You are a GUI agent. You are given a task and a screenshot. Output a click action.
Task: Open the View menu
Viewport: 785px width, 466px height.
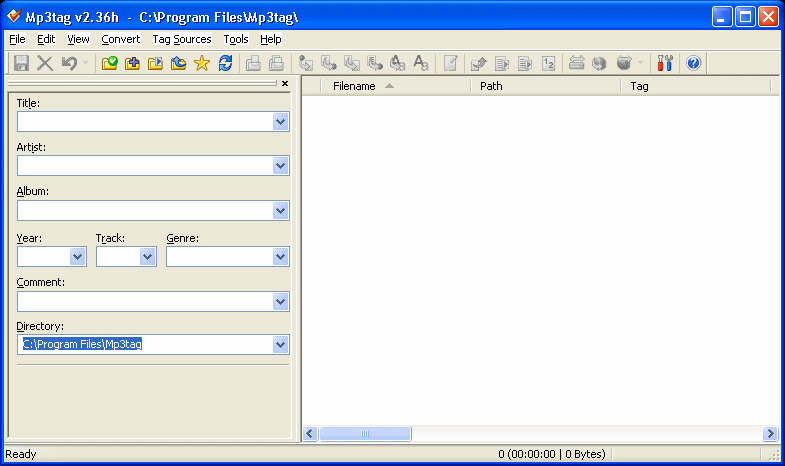click(78, 39)
